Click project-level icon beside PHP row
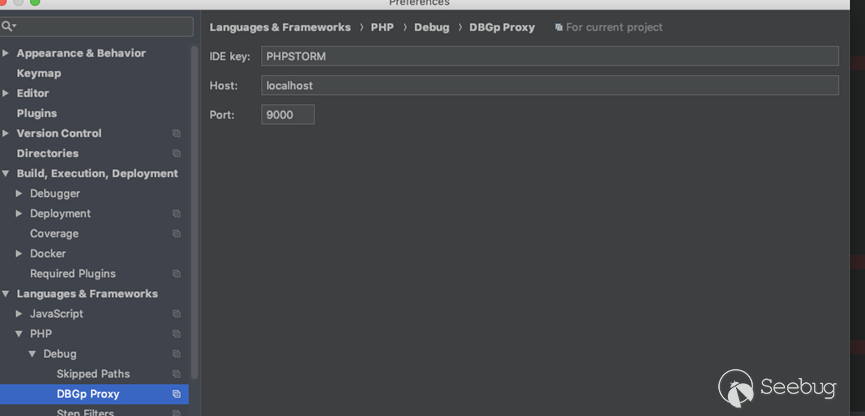This screenshot has height=416, width=865. coord(177,334)
